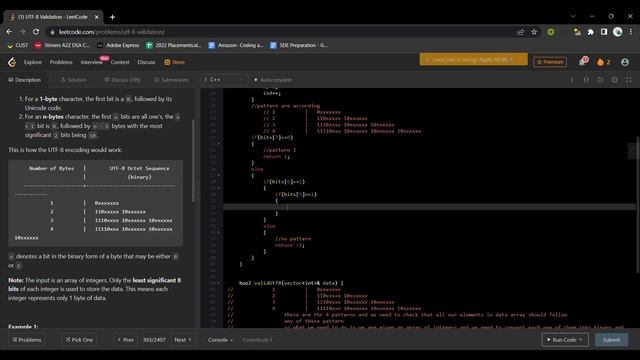Open the notifications bell icon
The height and width of the screenshot is (360, 640).
[x=582, y=62]
